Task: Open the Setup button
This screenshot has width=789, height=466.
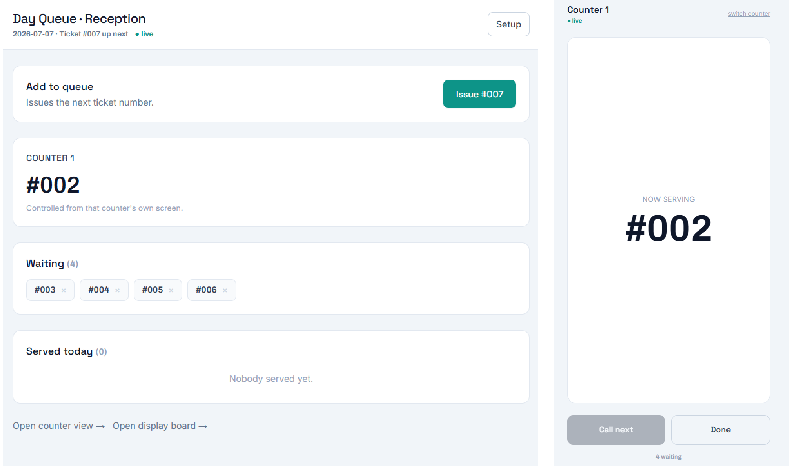Action: click(508, 24)
